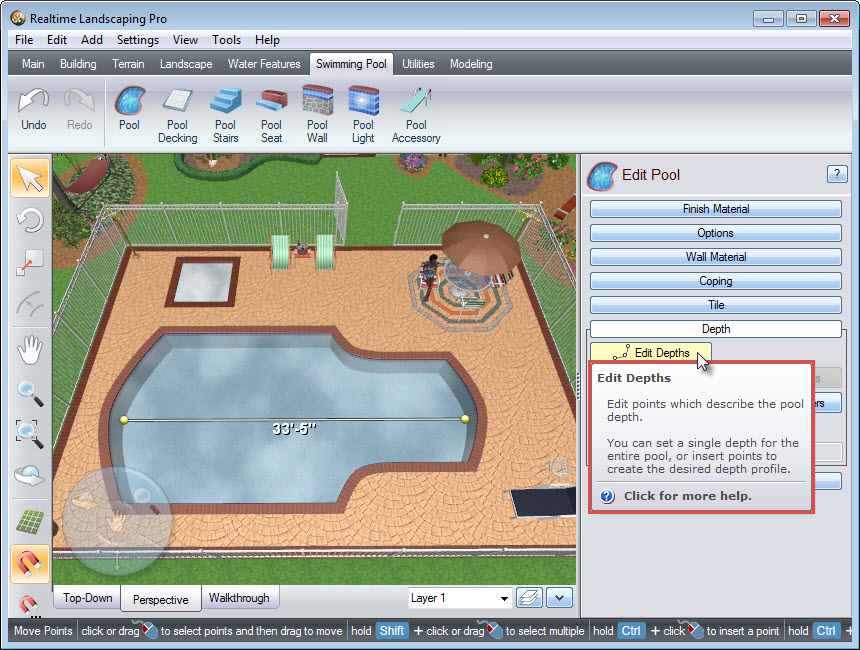This screenshot has height=650, width=860.
Task: Open the Edit menu
Action: [56, 40]
